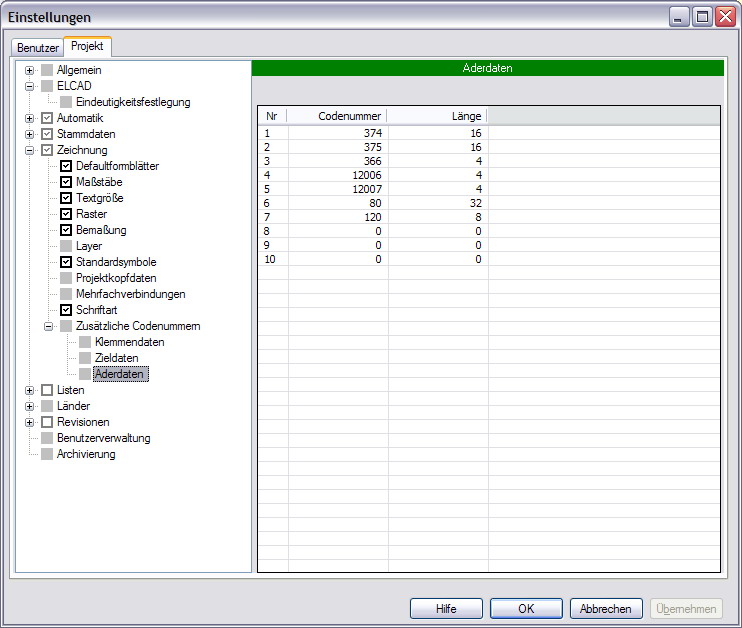742x628 pixels.
Task: Close the Einstellungen dialog window
Action: [x=725, y=17]
